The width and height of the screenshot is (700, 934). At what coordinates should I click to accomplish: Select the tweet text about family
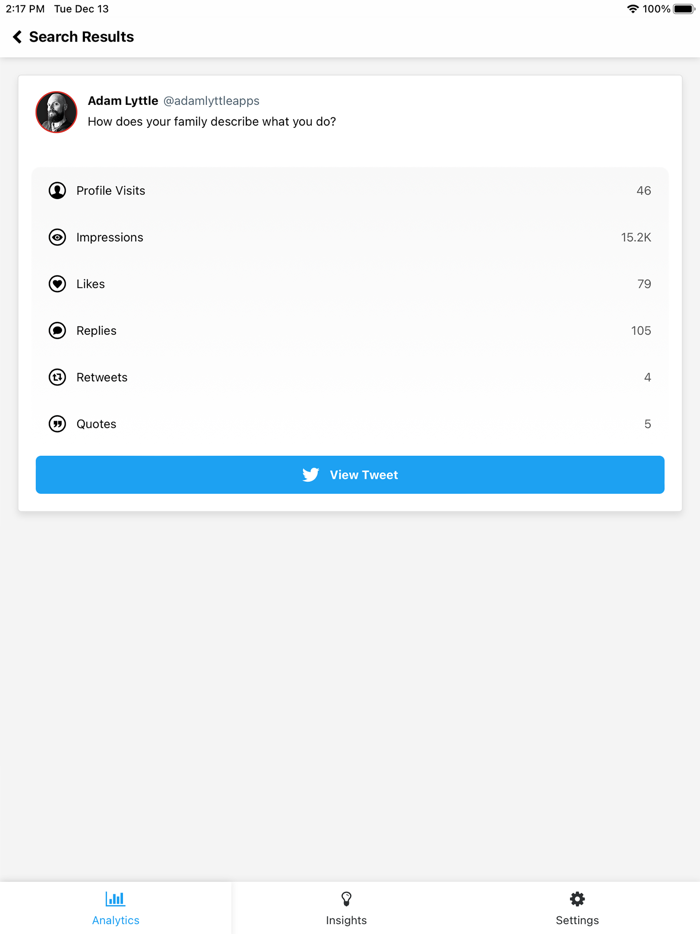click(x=211, y=121)
